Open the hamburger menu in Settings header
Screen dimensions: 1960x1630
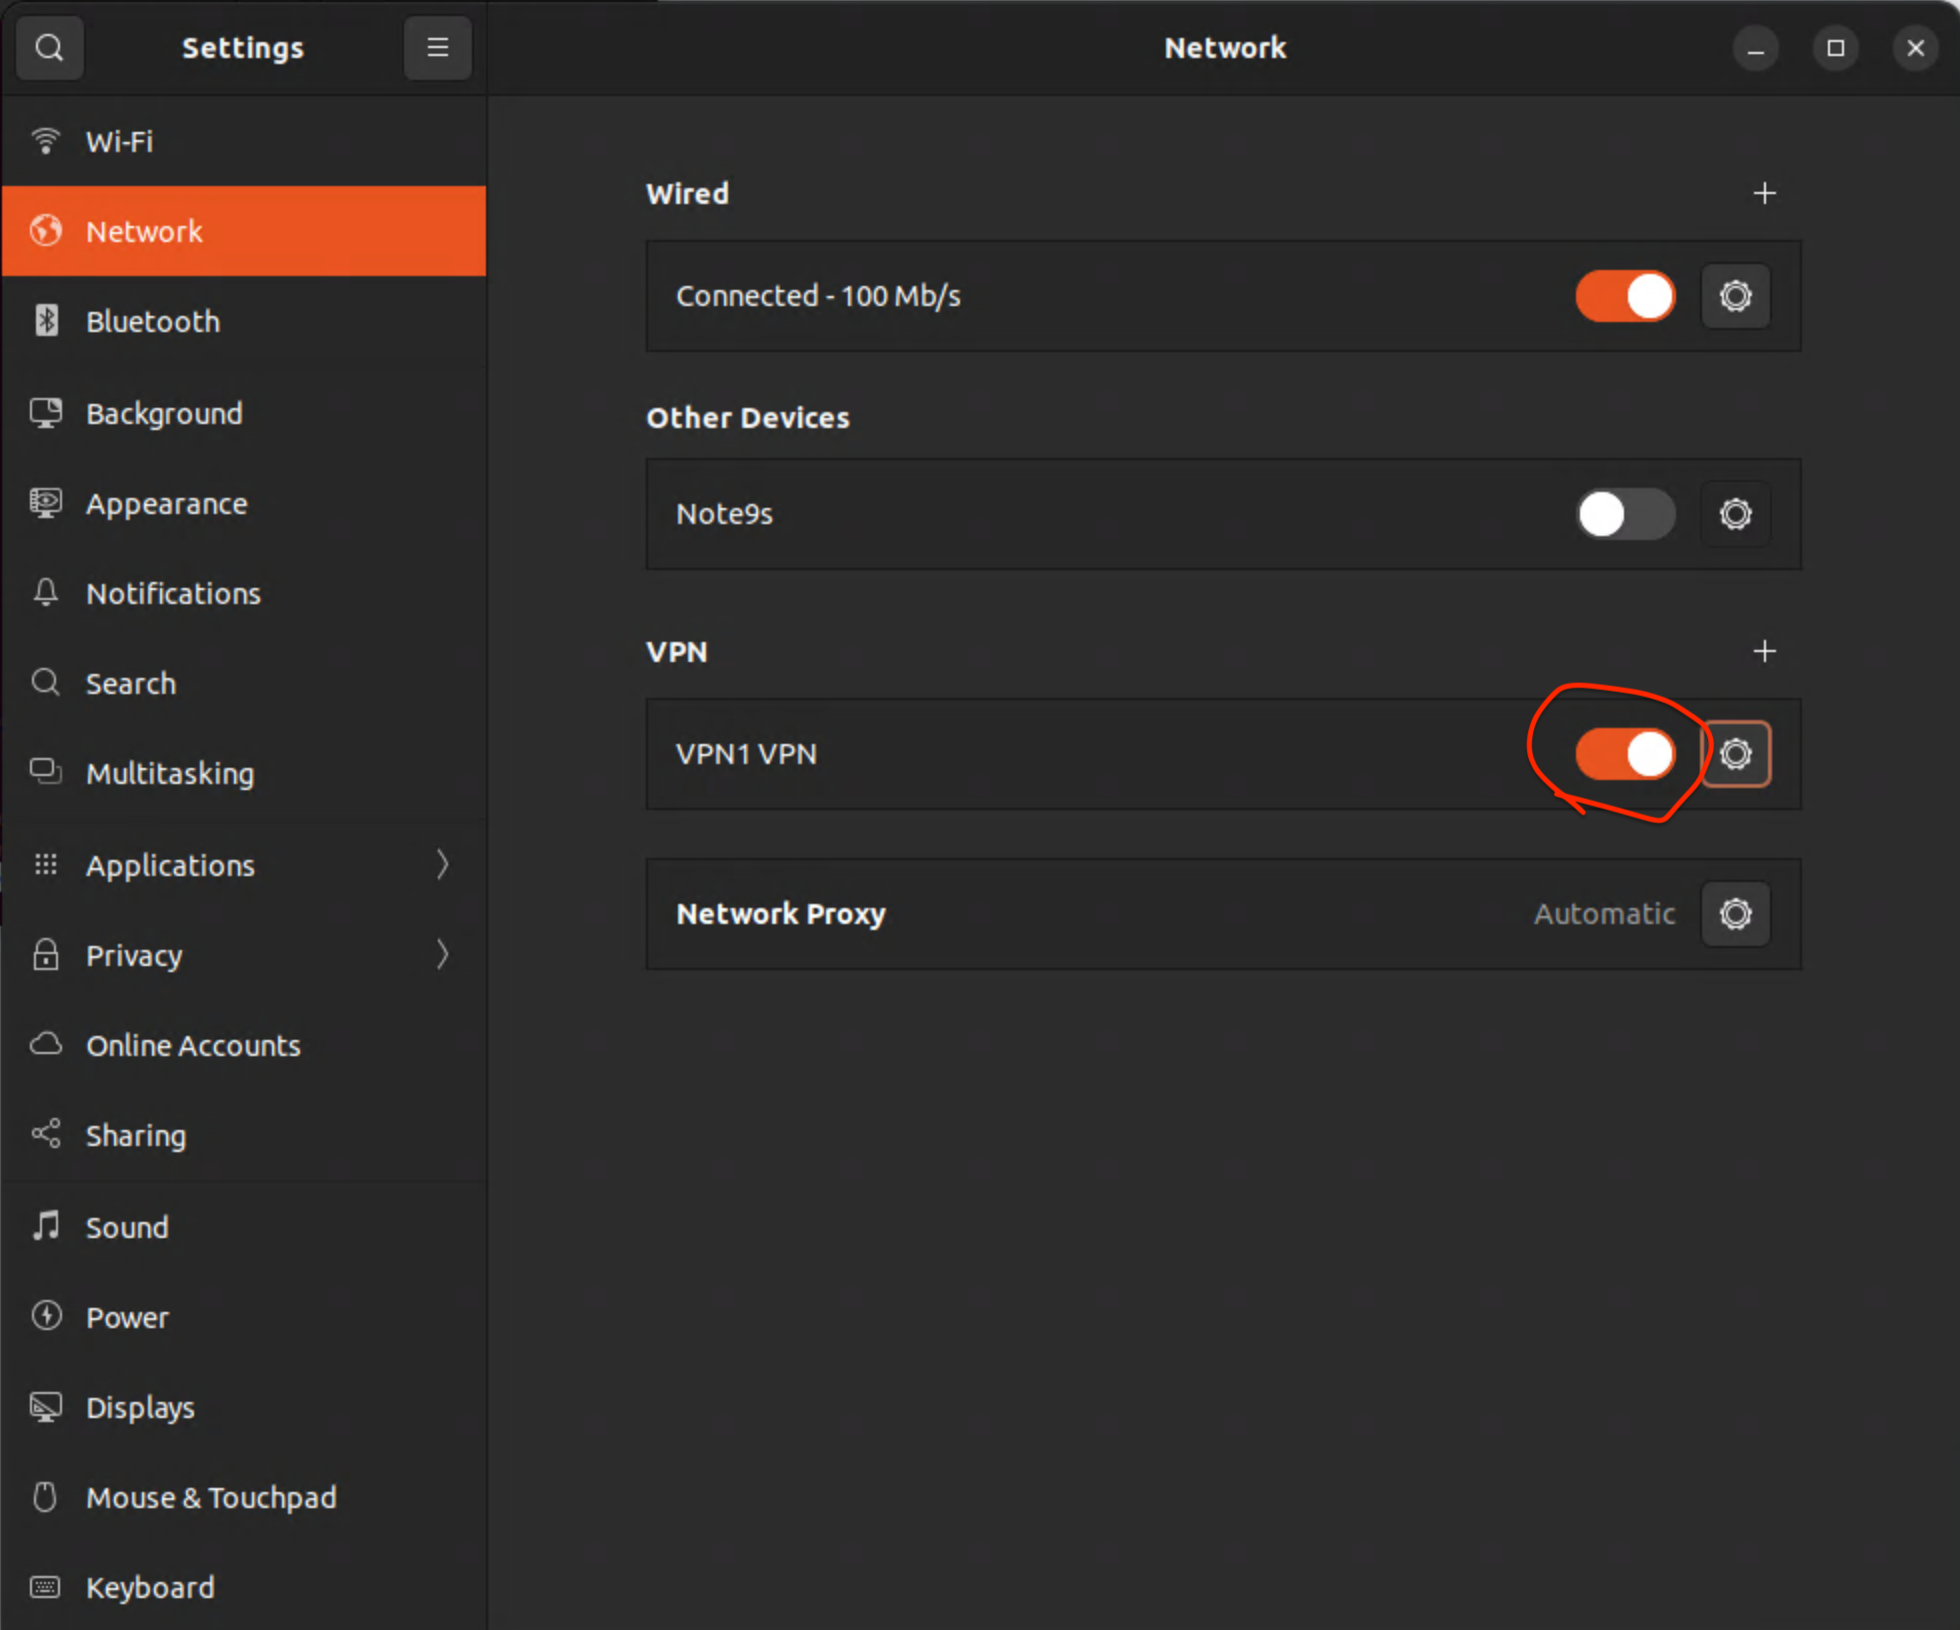(437, 47)
